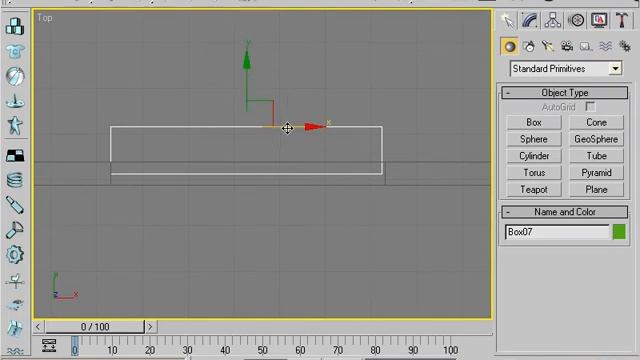Choose the GeoSphere primitive button
640x360 pixels.
pos(596,139)
